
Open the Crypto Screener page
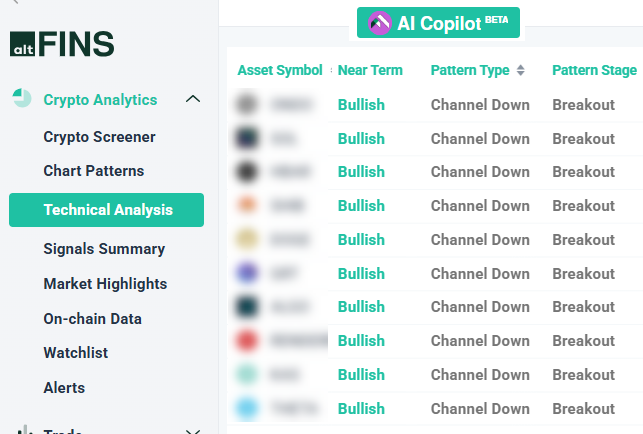coord(99,137)
